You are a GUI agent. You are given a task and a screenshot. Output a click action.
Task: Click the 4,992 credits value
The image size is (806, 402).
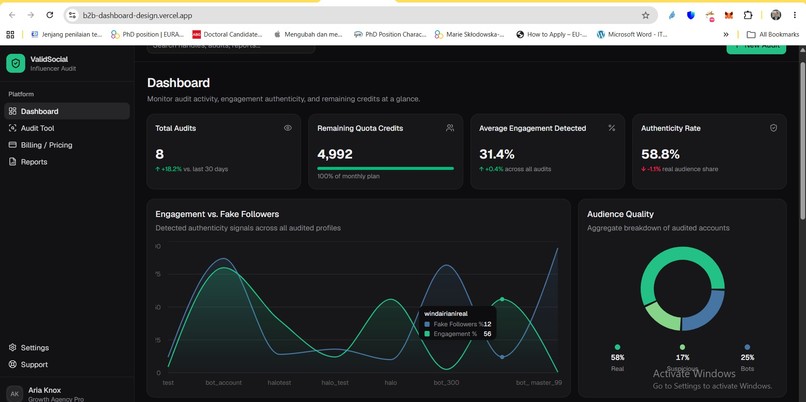[x=335, y=154]
